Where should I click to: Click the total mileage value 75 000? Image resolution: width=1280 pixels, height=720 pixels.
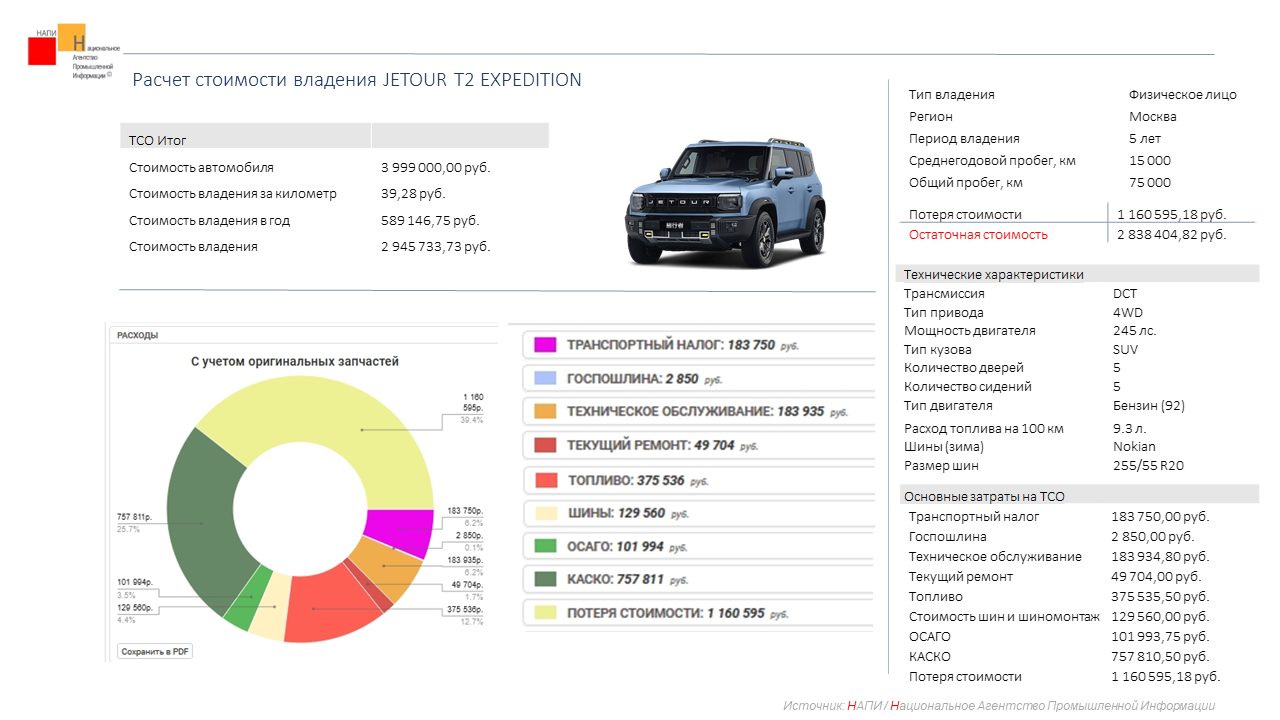pyautogui.click(x=1150, y=183)
